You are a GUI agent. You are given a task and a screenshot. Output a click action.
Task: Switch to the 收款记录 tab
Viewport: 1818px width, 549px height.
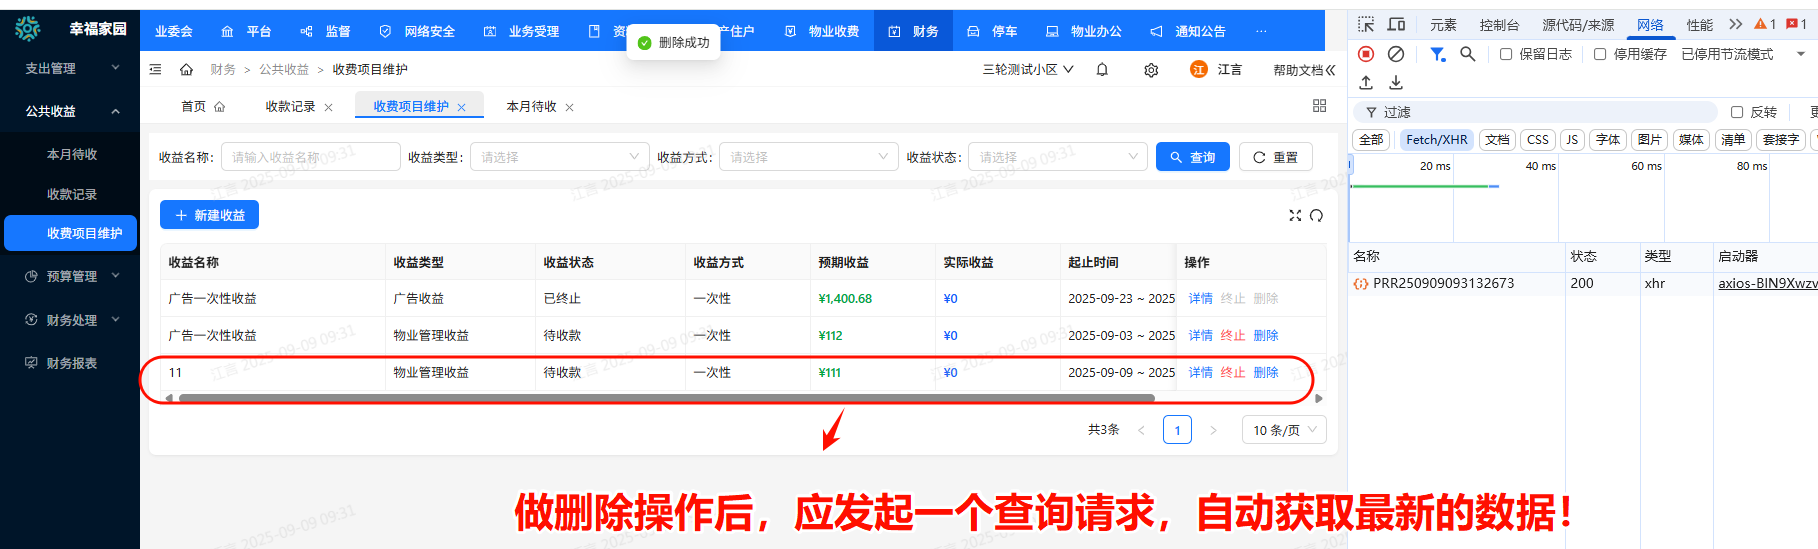pyautogui.click(x=290, y=107)
